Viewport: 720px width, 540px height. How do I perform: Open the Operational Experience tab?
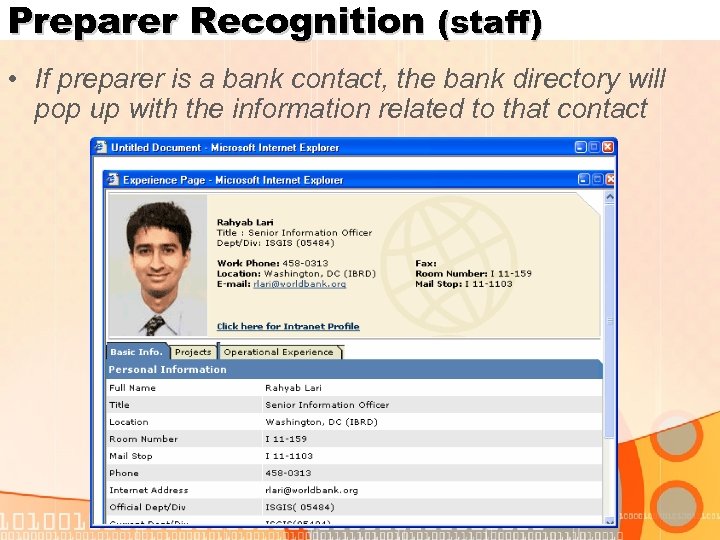click(279, 352)
